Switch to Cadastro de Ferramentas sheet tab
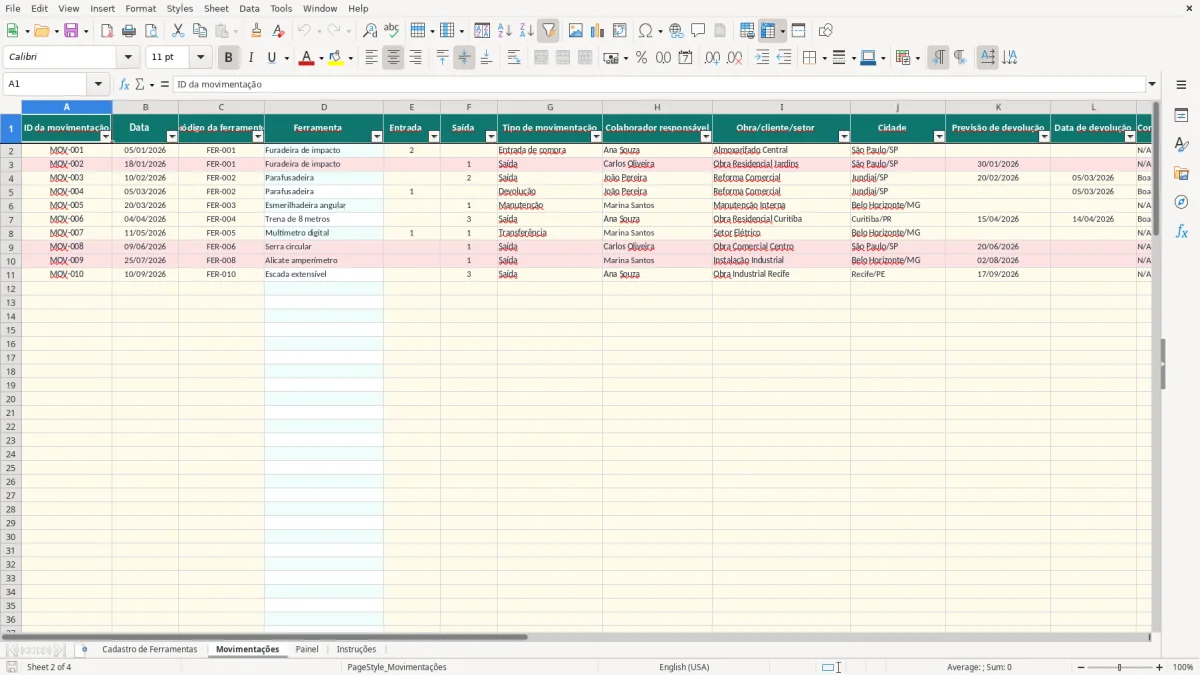Image resolution: width=1200 pixels, height=675 pixels. (150, 650)
